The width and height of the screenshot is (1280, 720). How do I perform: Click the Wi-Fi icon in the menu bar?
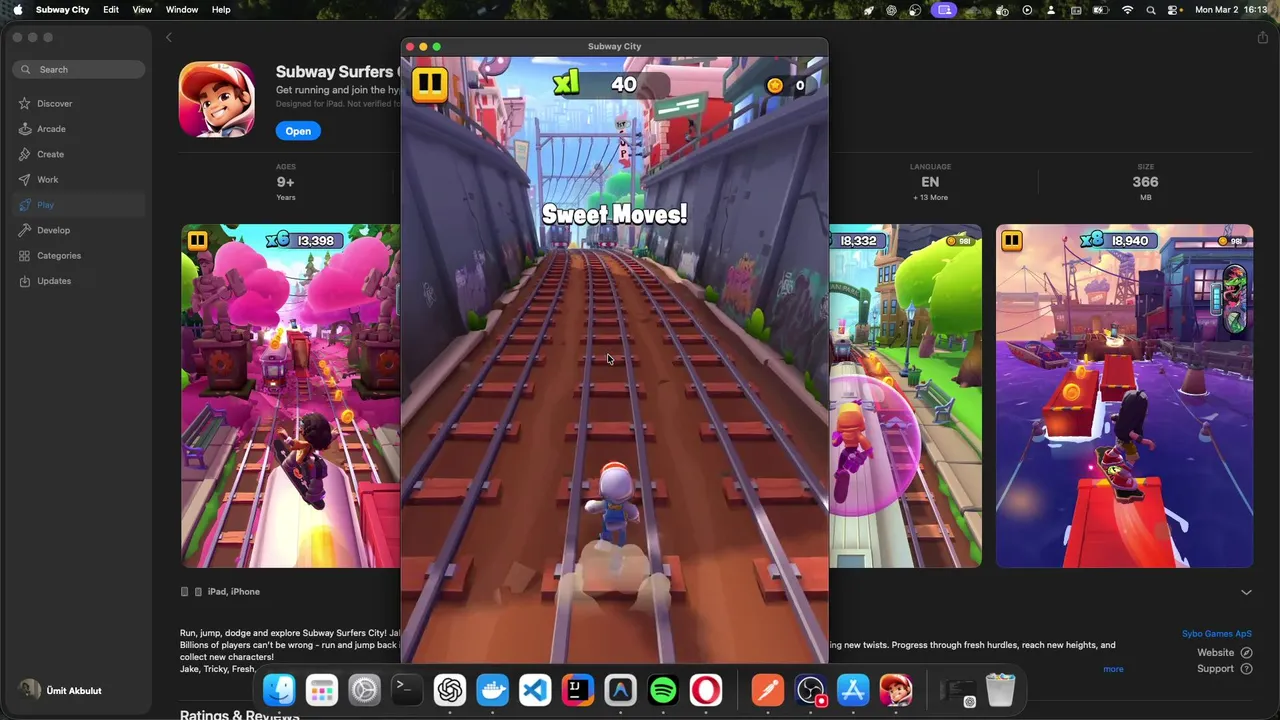1128,10
